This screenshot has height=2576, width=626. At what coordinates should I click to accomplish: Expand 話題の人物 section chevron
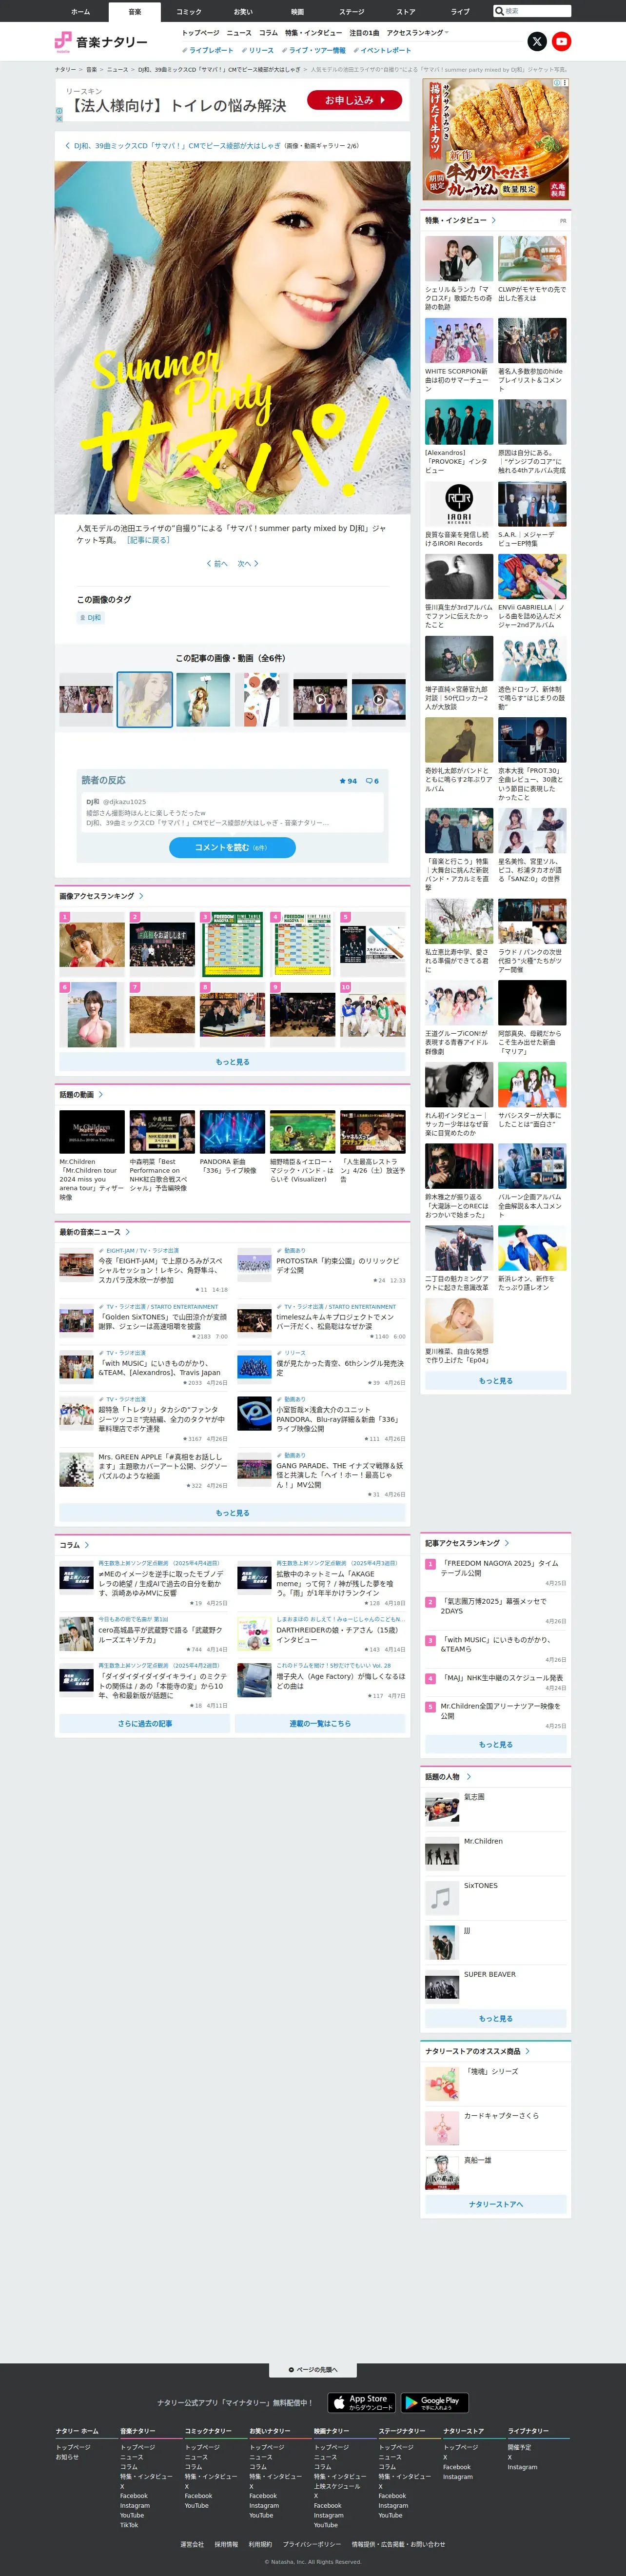[468, 1777]
